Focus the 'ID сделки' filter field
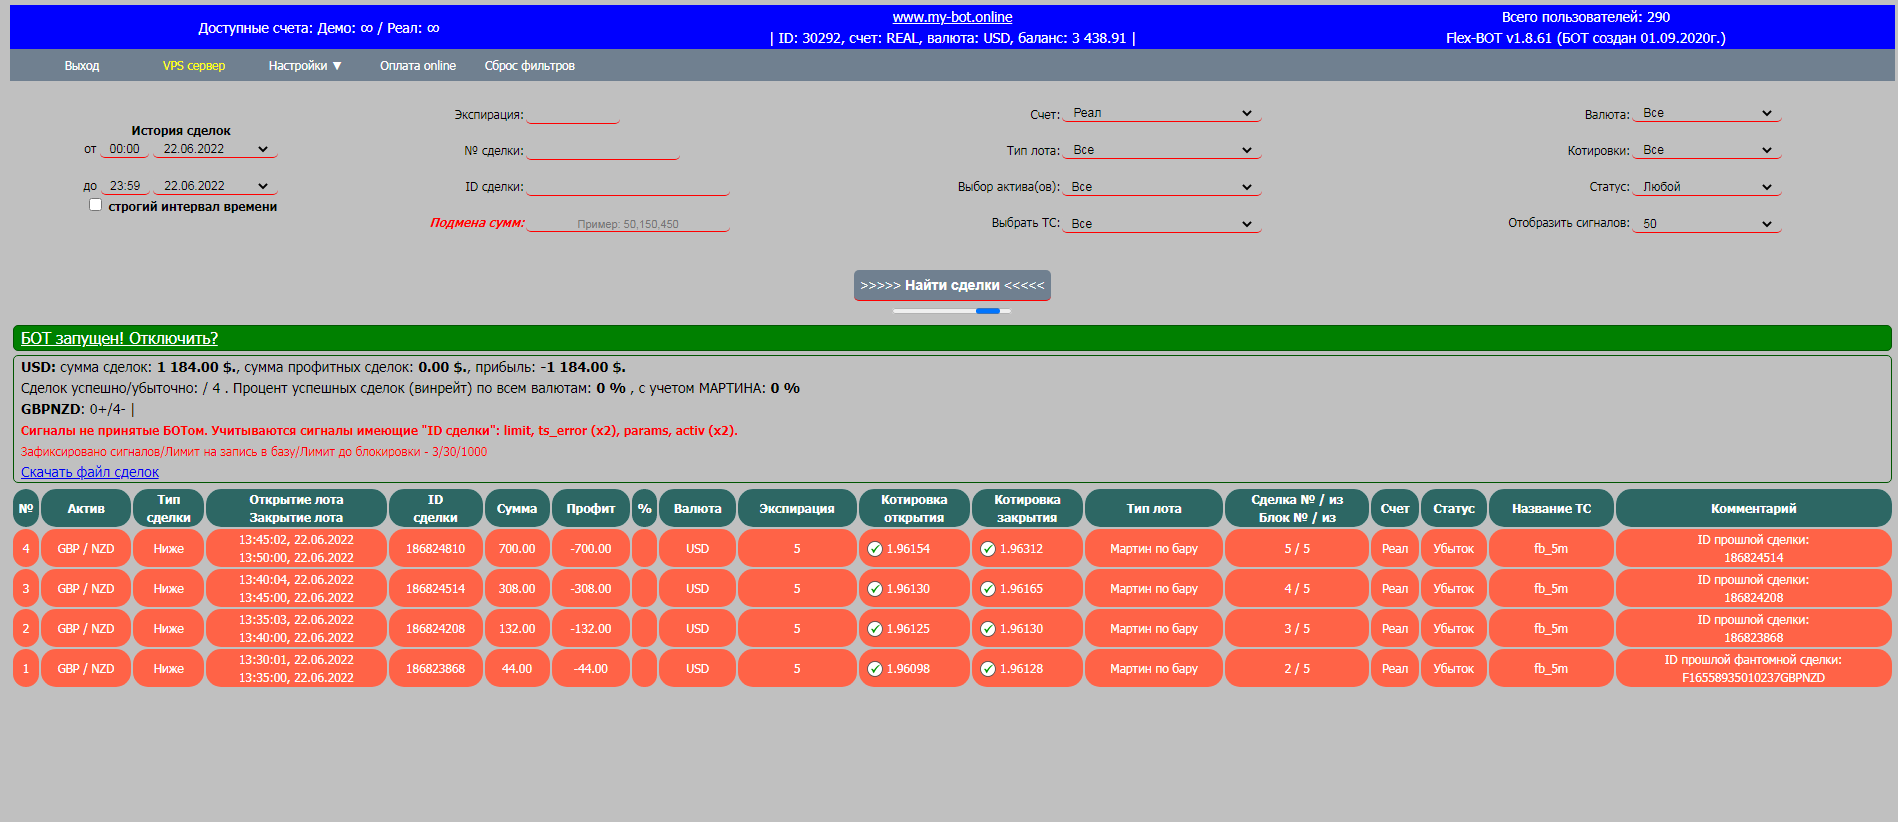The image size is (1898, 822). coord(628,186)
